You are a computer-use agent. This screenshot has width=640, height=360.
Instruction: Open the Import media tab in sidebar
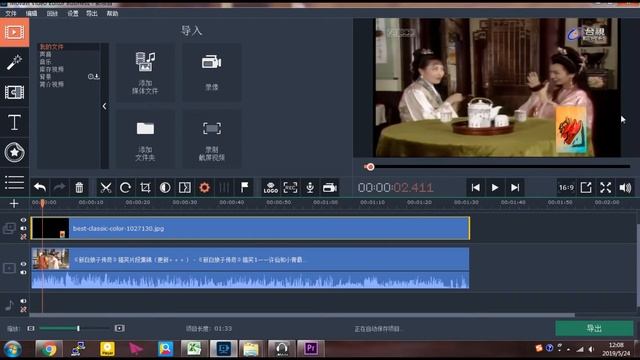tap(14, 32)
